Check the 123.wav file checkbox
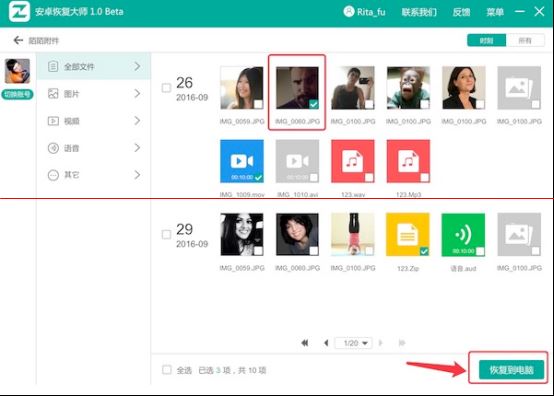The width and height of the screenshot is (554, 396). 369,177
